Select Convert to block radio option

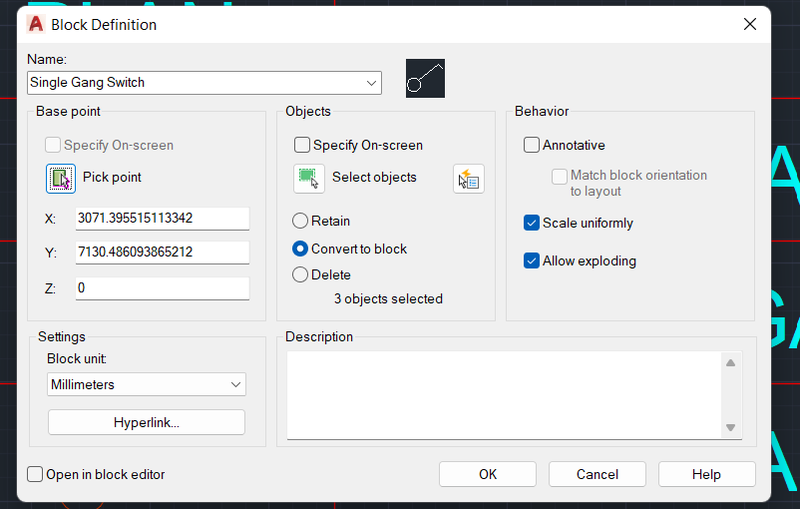click(x=300, y=249)
